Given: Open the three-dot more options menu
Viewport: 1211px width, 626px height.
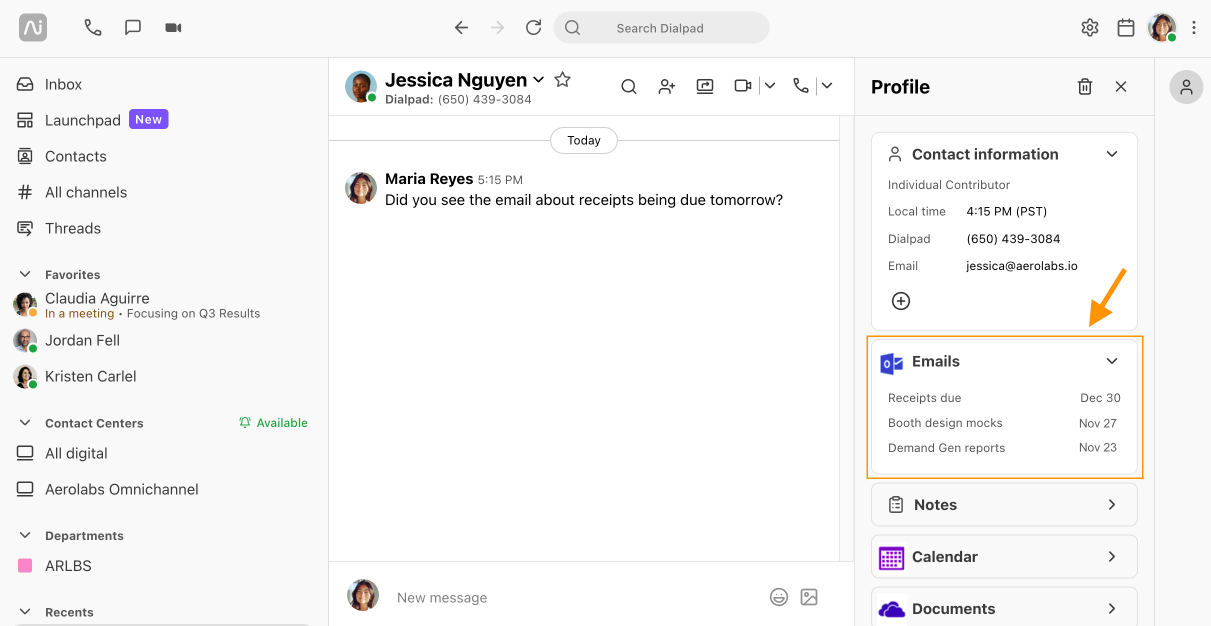Looking at the screenshot, I should tap(1194, 28).
